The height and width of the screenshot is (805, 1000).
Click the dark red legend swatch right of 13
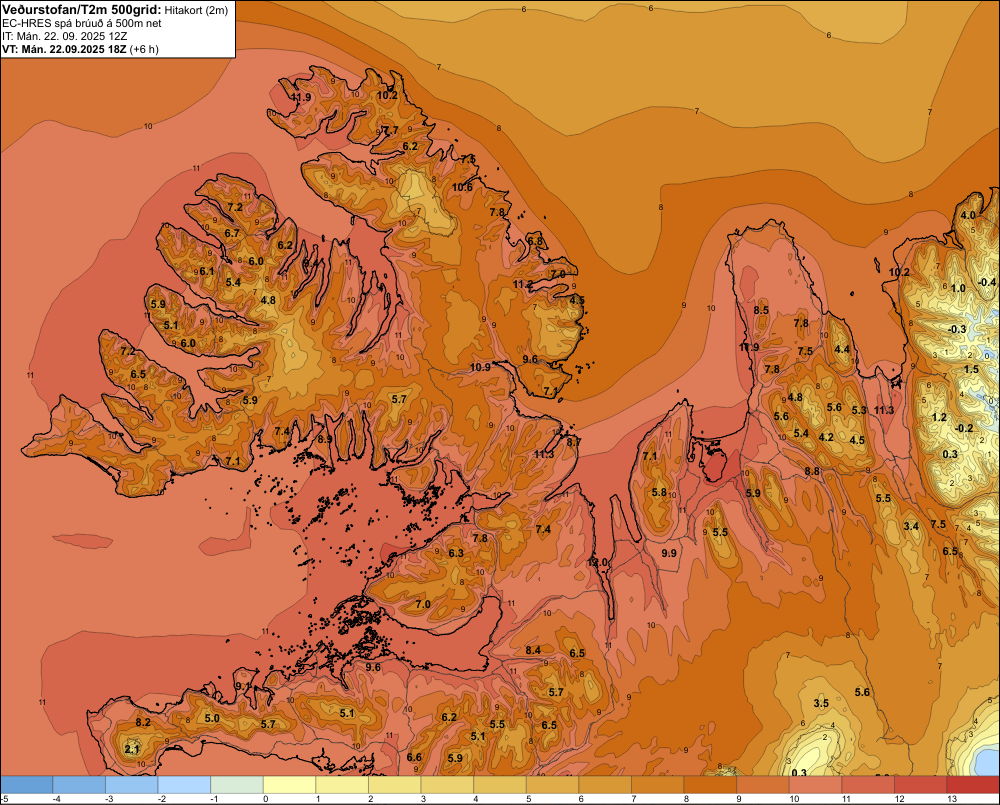973,785
